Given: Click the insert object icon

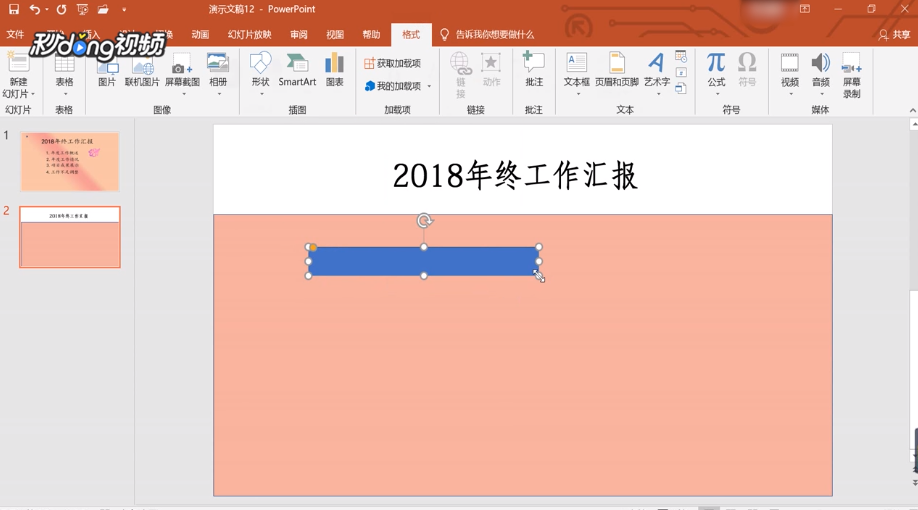Looking at the screenshot, I should 681,88.
